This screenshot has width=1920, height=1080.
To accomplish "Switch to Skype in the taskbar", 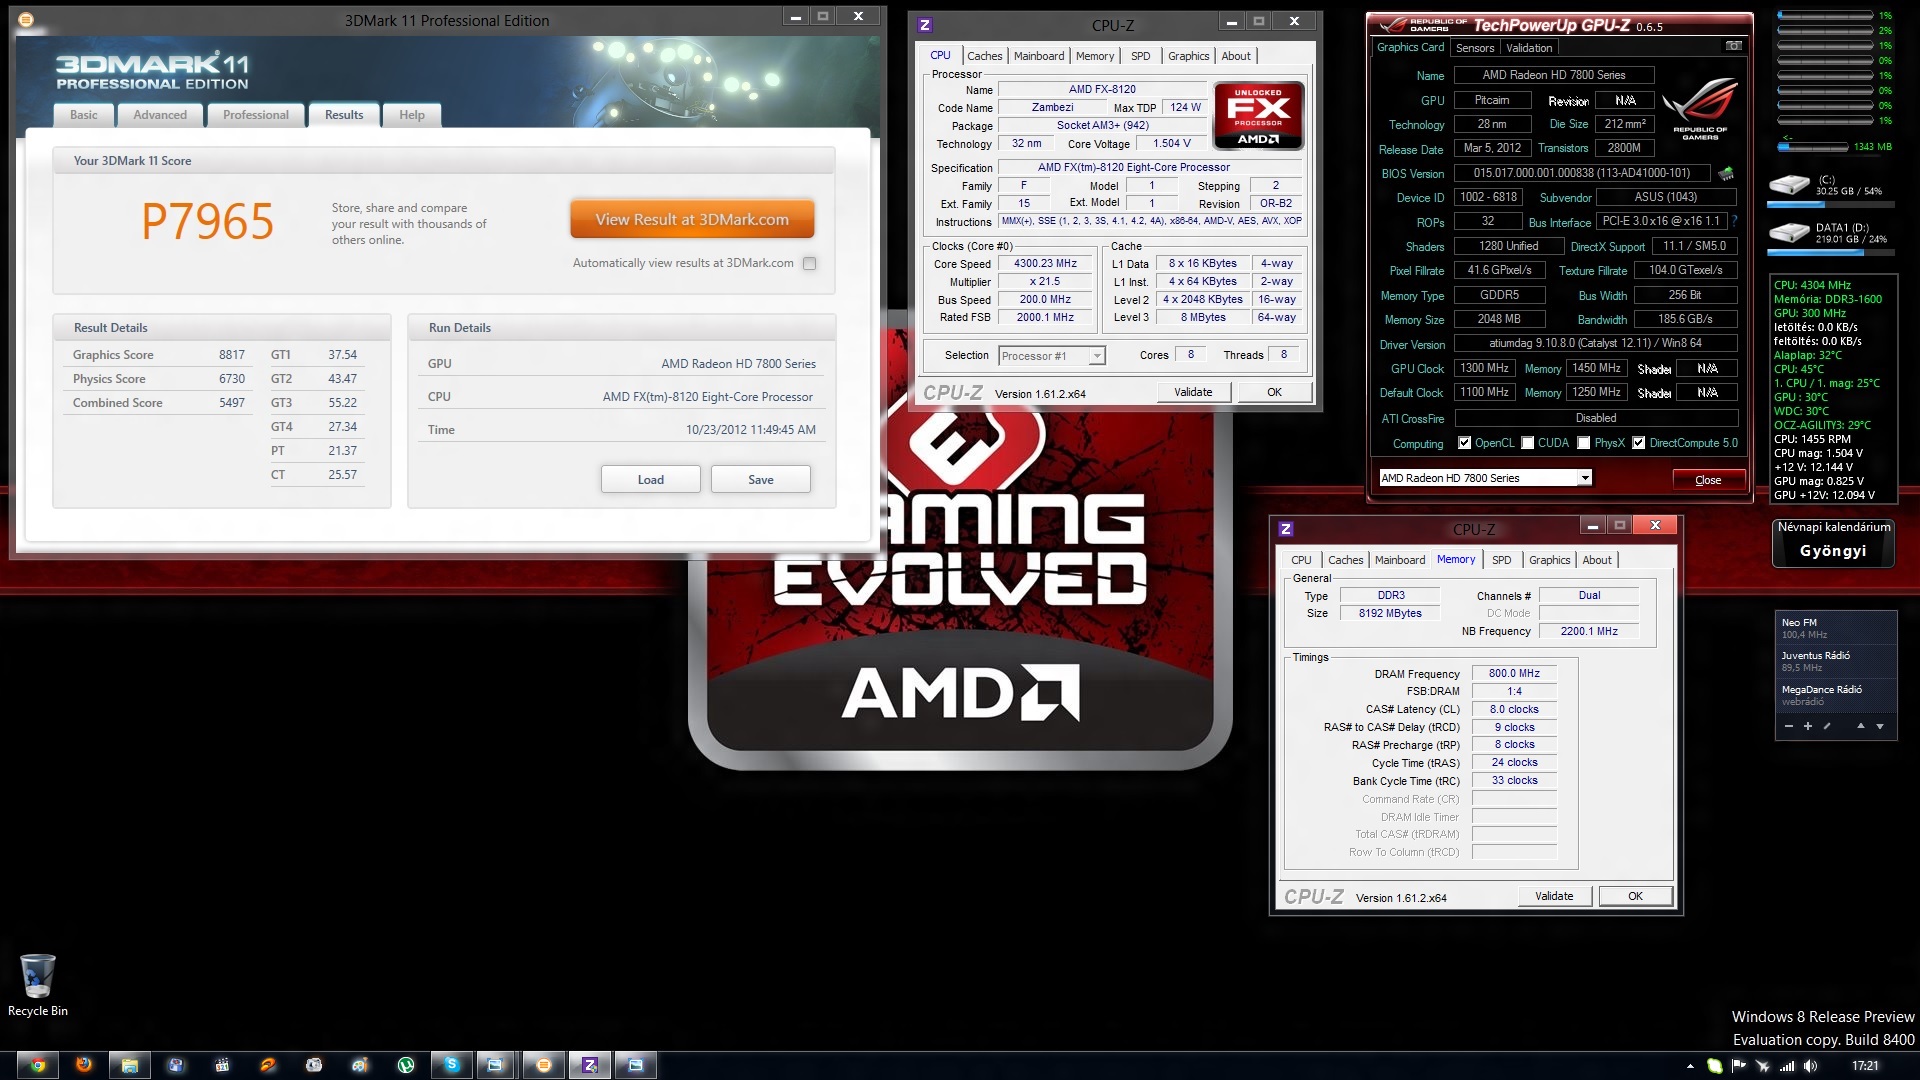I will [x=452, y=1065].
